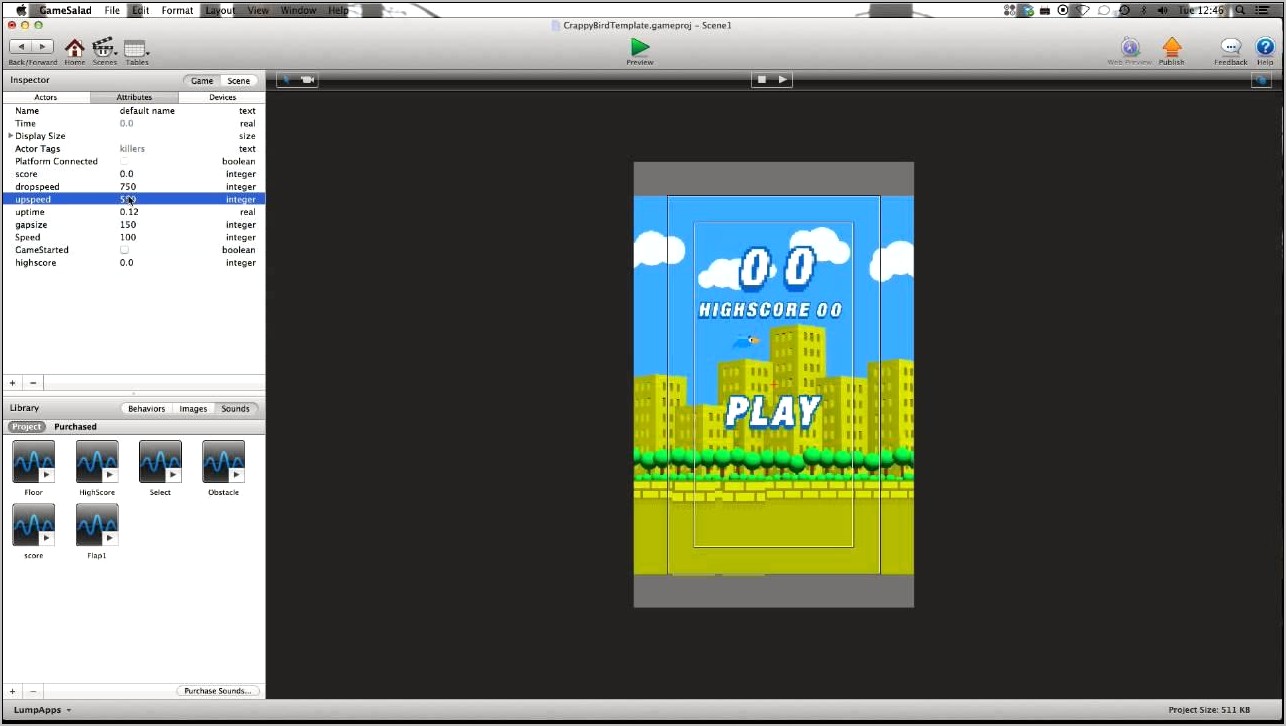Switch inspector to Game
Viewport: 1286px width, 726px height.
[202, 81]
